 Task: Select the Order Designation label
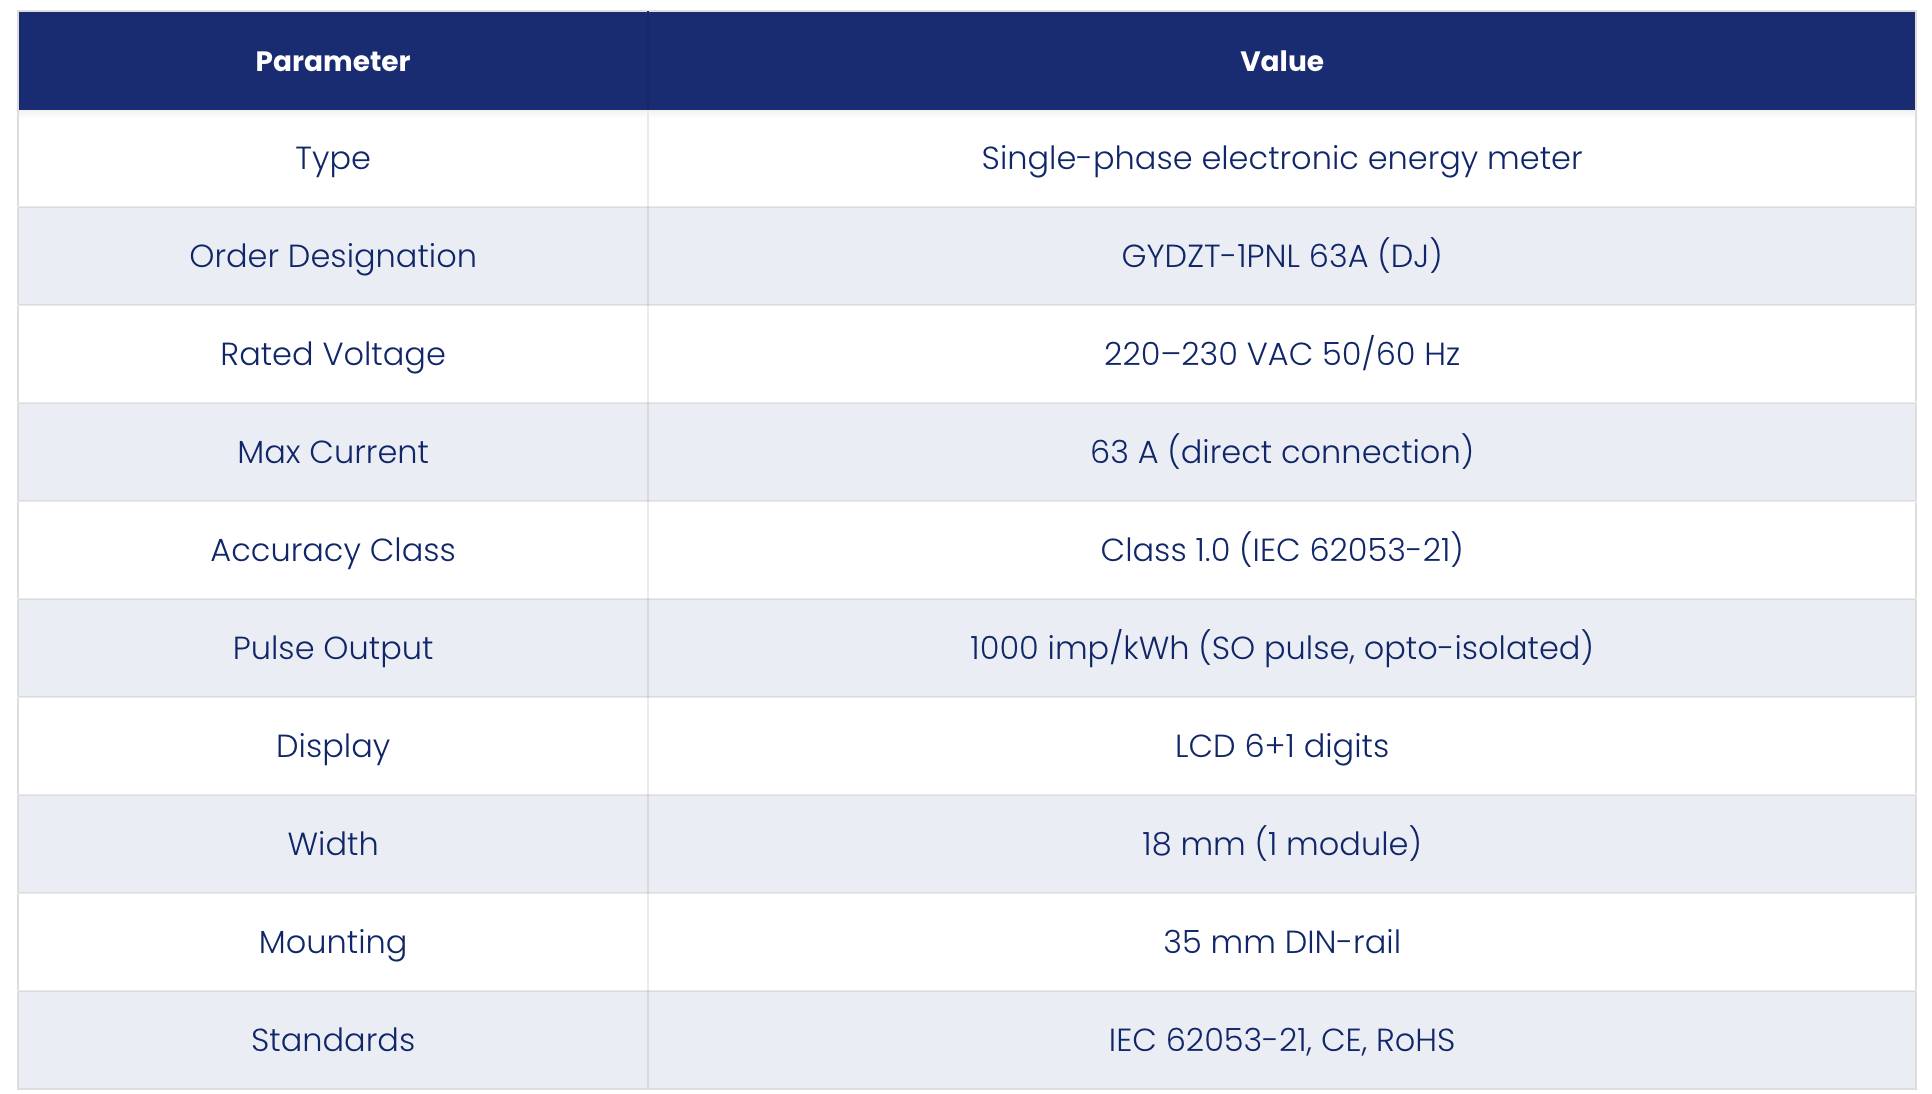333,257
